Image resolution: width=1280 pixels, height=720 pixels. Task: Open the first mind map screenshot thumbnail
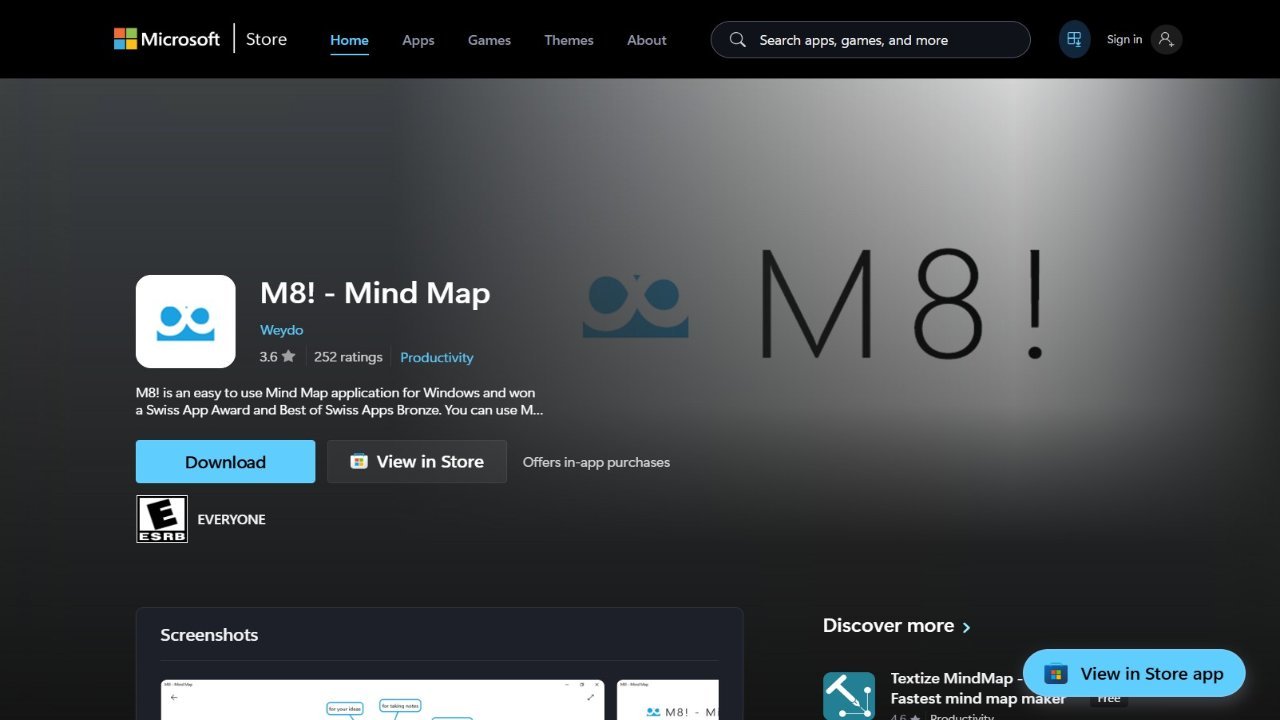point(382,700)
